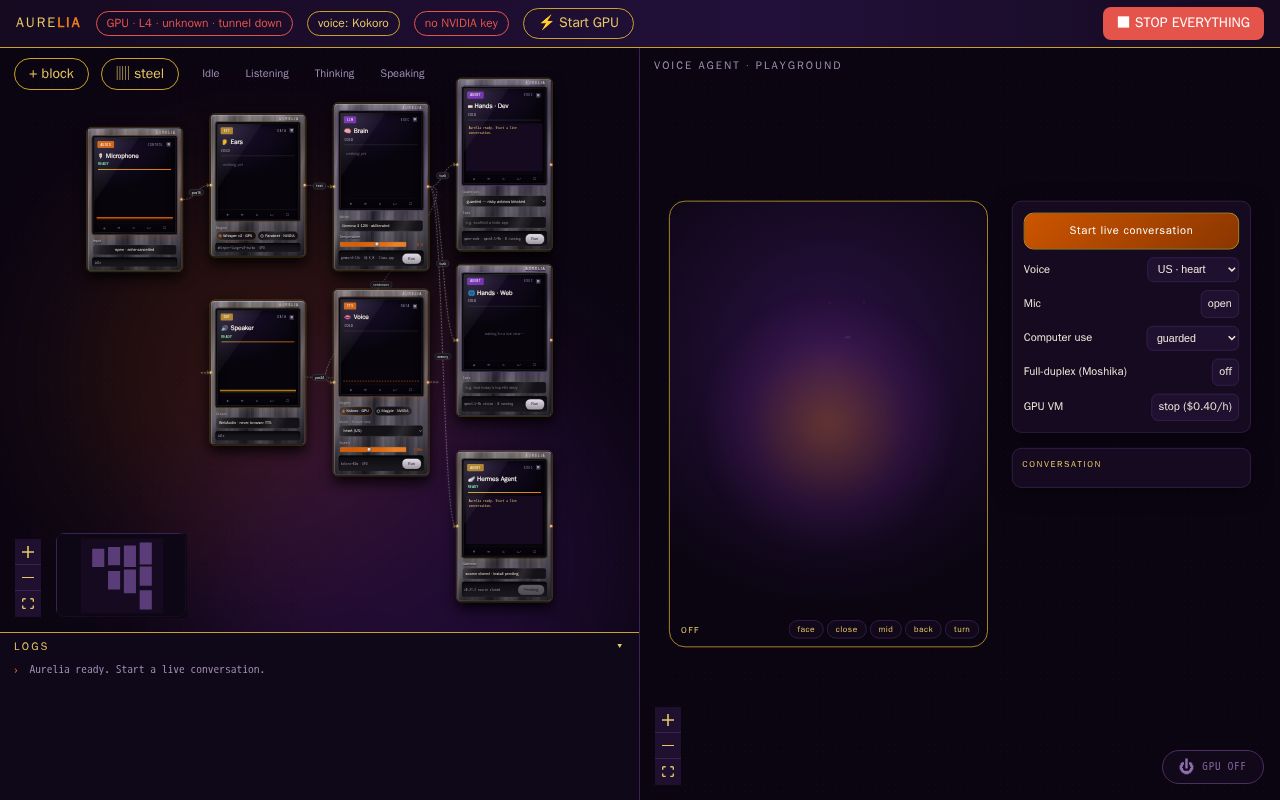
Task: Open Hands · Dev guardrails dropdown
Action: [x=505, y=201]
